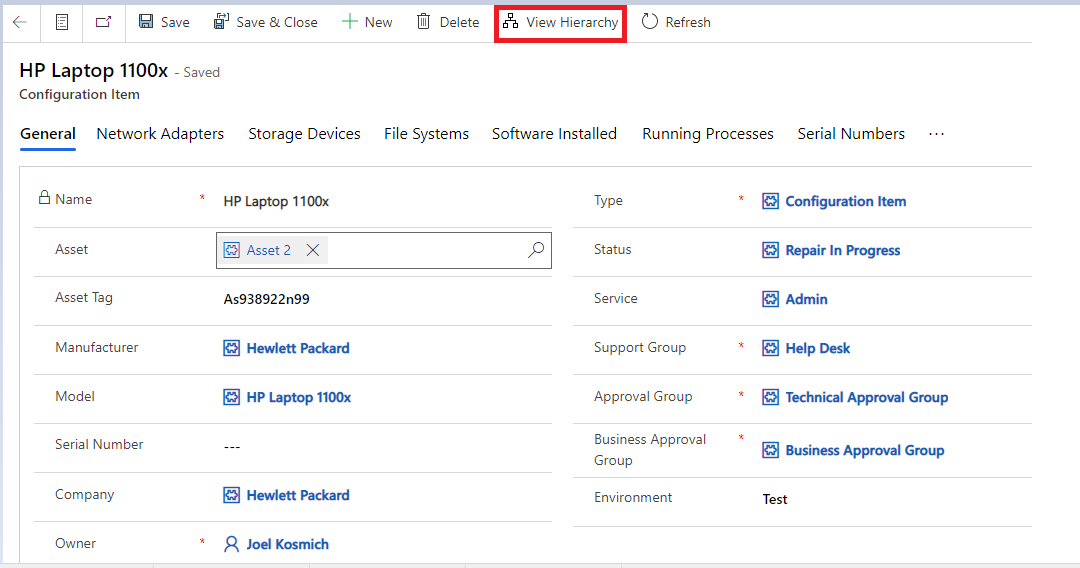Open View Hierarchy
Viewport: 1080px width, 568px height.
[x=560, y=23]
